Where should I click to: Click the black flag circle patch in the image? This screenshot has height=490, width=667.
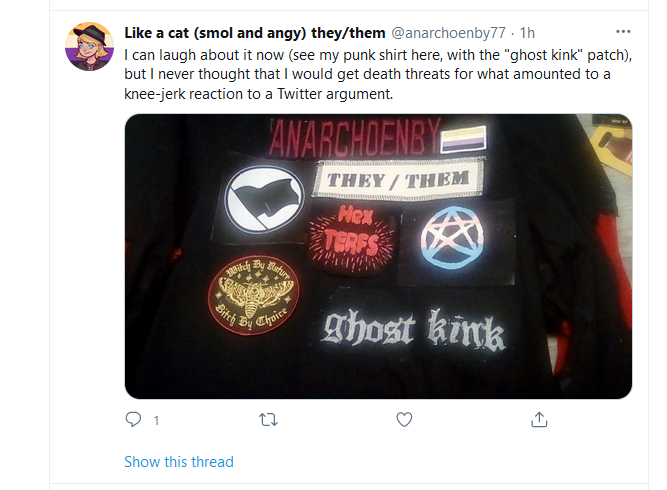(264, 199)
